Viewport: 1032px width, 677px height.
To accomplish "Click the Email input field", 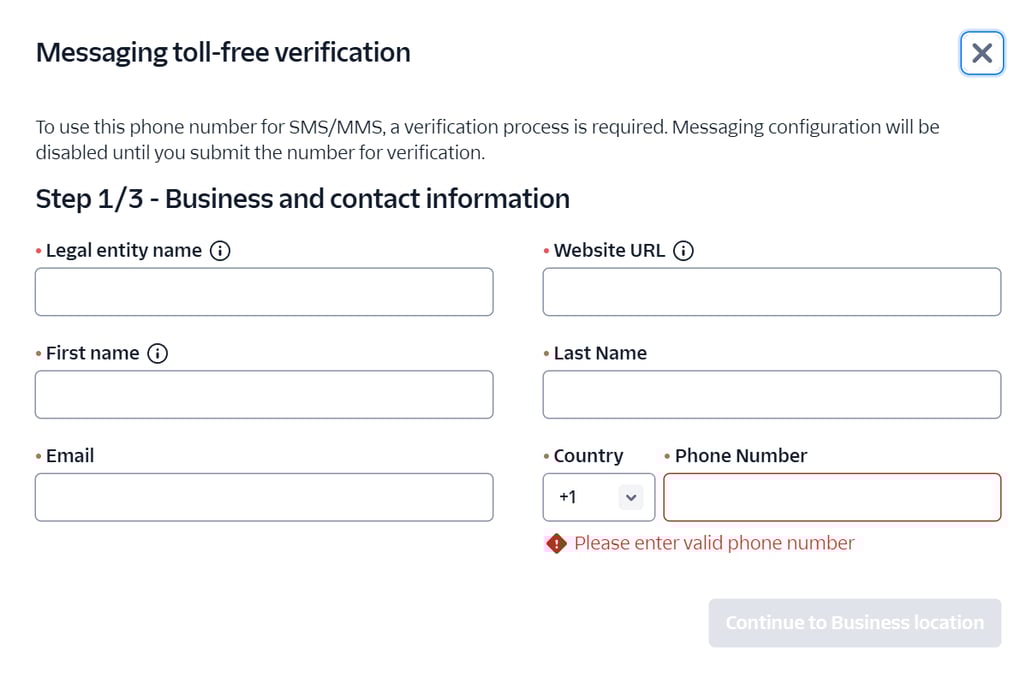I will [x=264, y=496].
